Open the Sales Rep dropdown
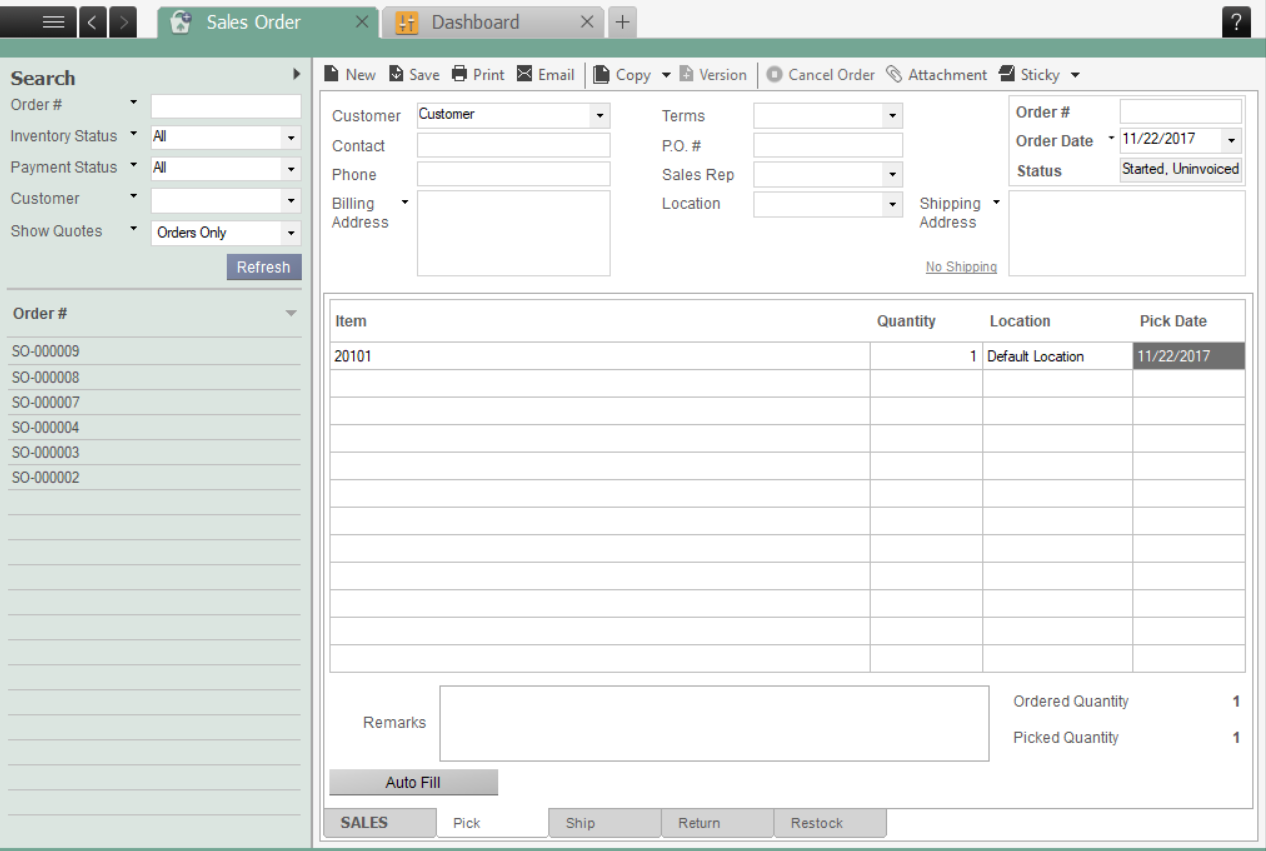The height and width of the screenshot is (851, 1266). (892, 175)
